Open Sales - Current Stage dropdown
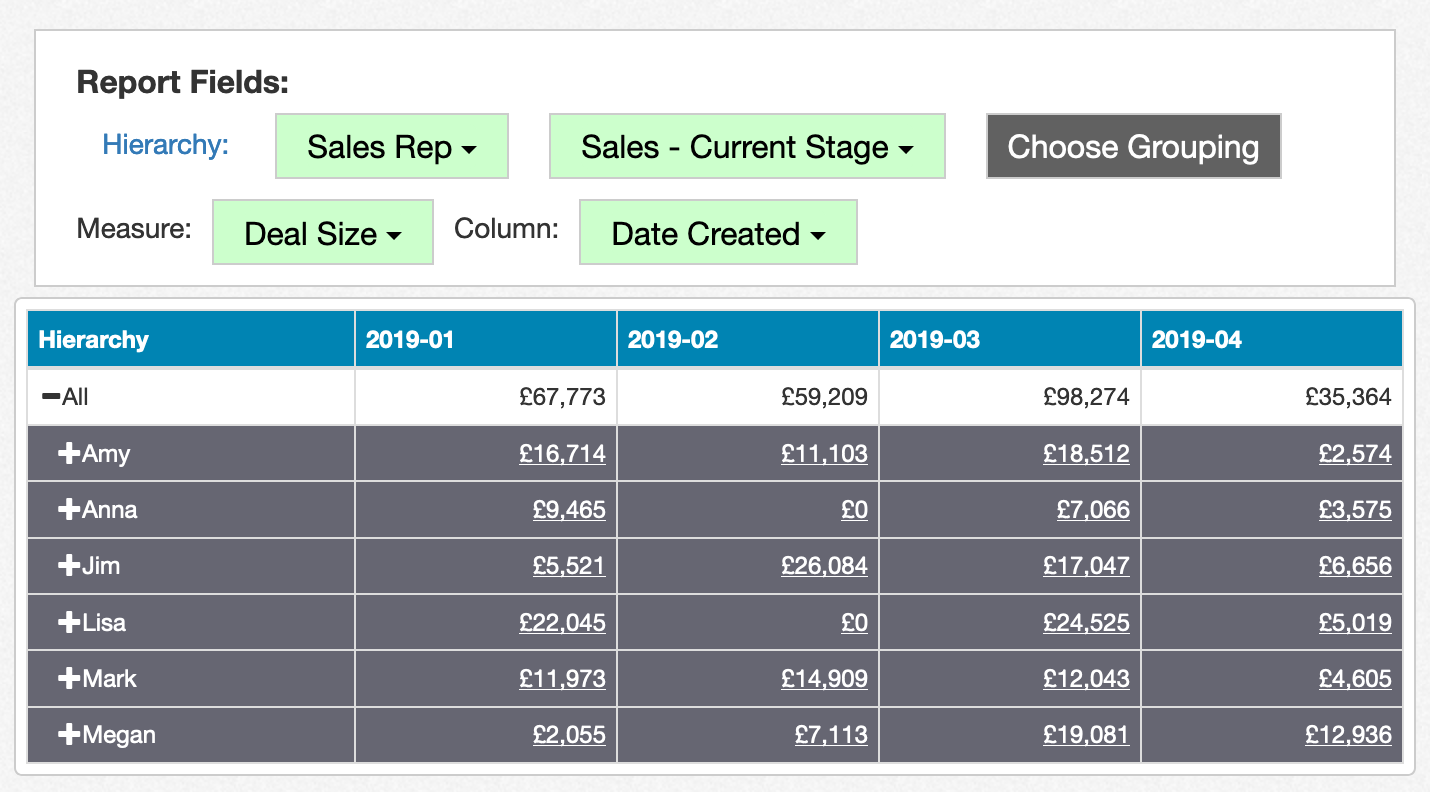The image size is (1430, 792). click(746, 147)
